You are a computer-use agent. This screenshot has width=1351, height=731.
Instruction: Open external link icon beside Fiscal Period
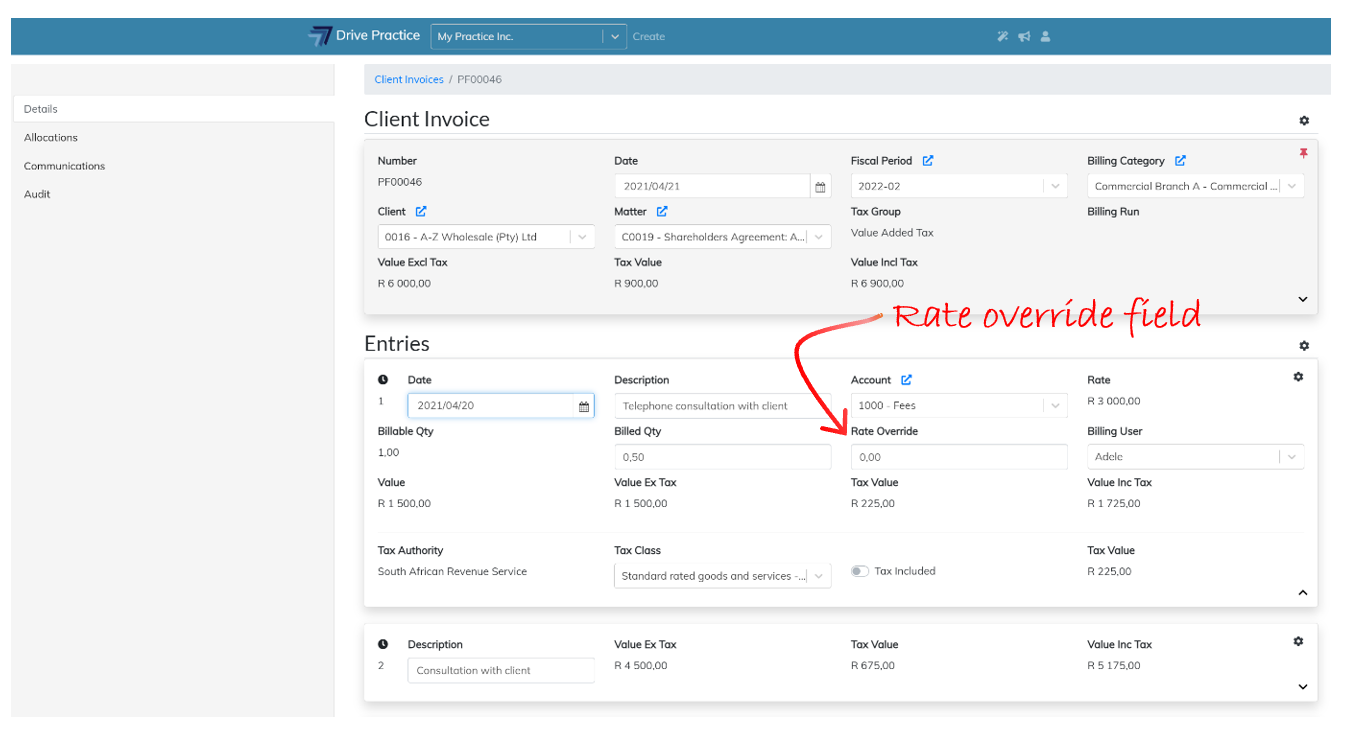pyautogui.click(x=928, y=161)
